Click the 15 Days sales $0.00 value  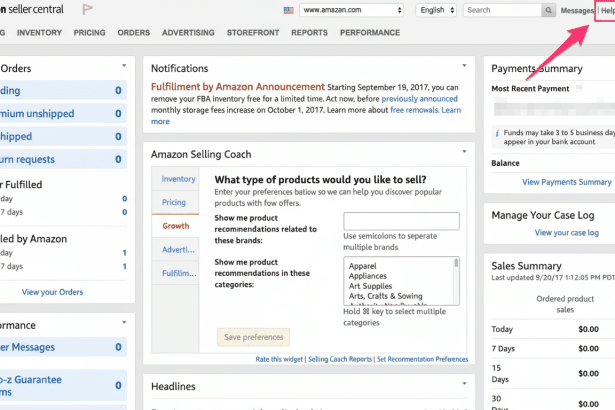click(588, 374)
